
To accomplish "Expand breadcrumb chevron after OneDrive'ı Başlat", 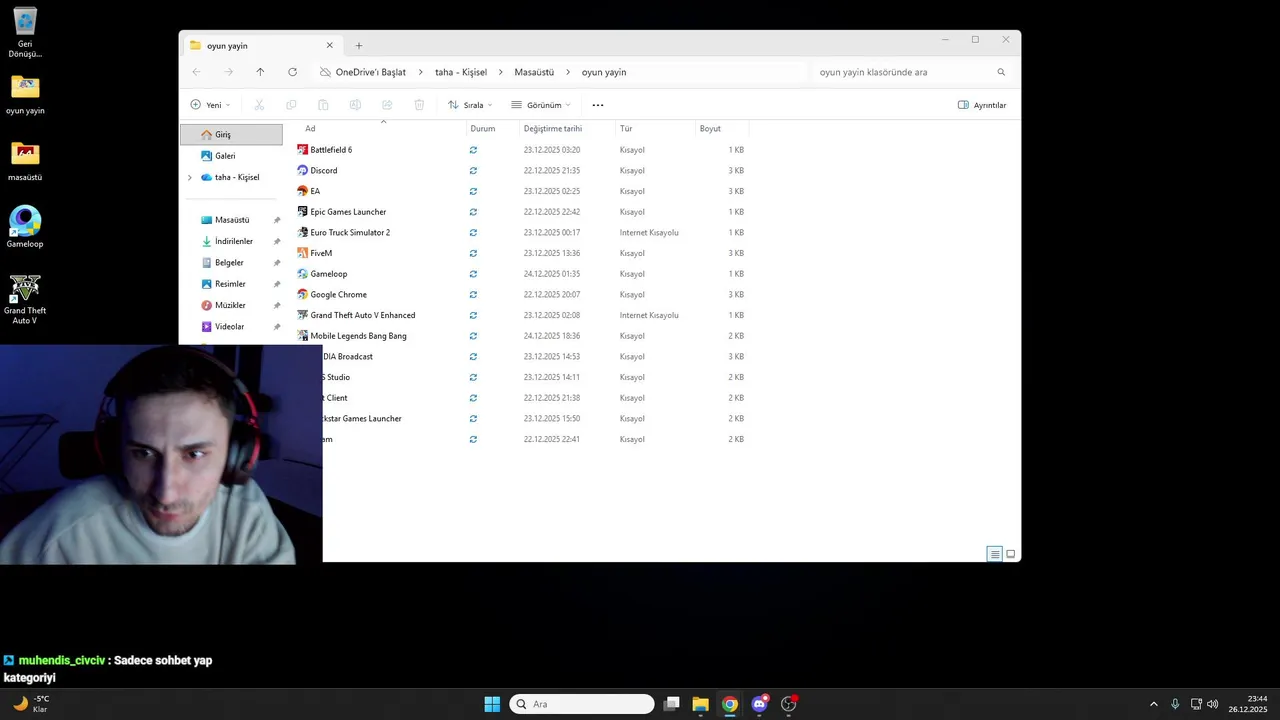I will [x=421, y=72].
